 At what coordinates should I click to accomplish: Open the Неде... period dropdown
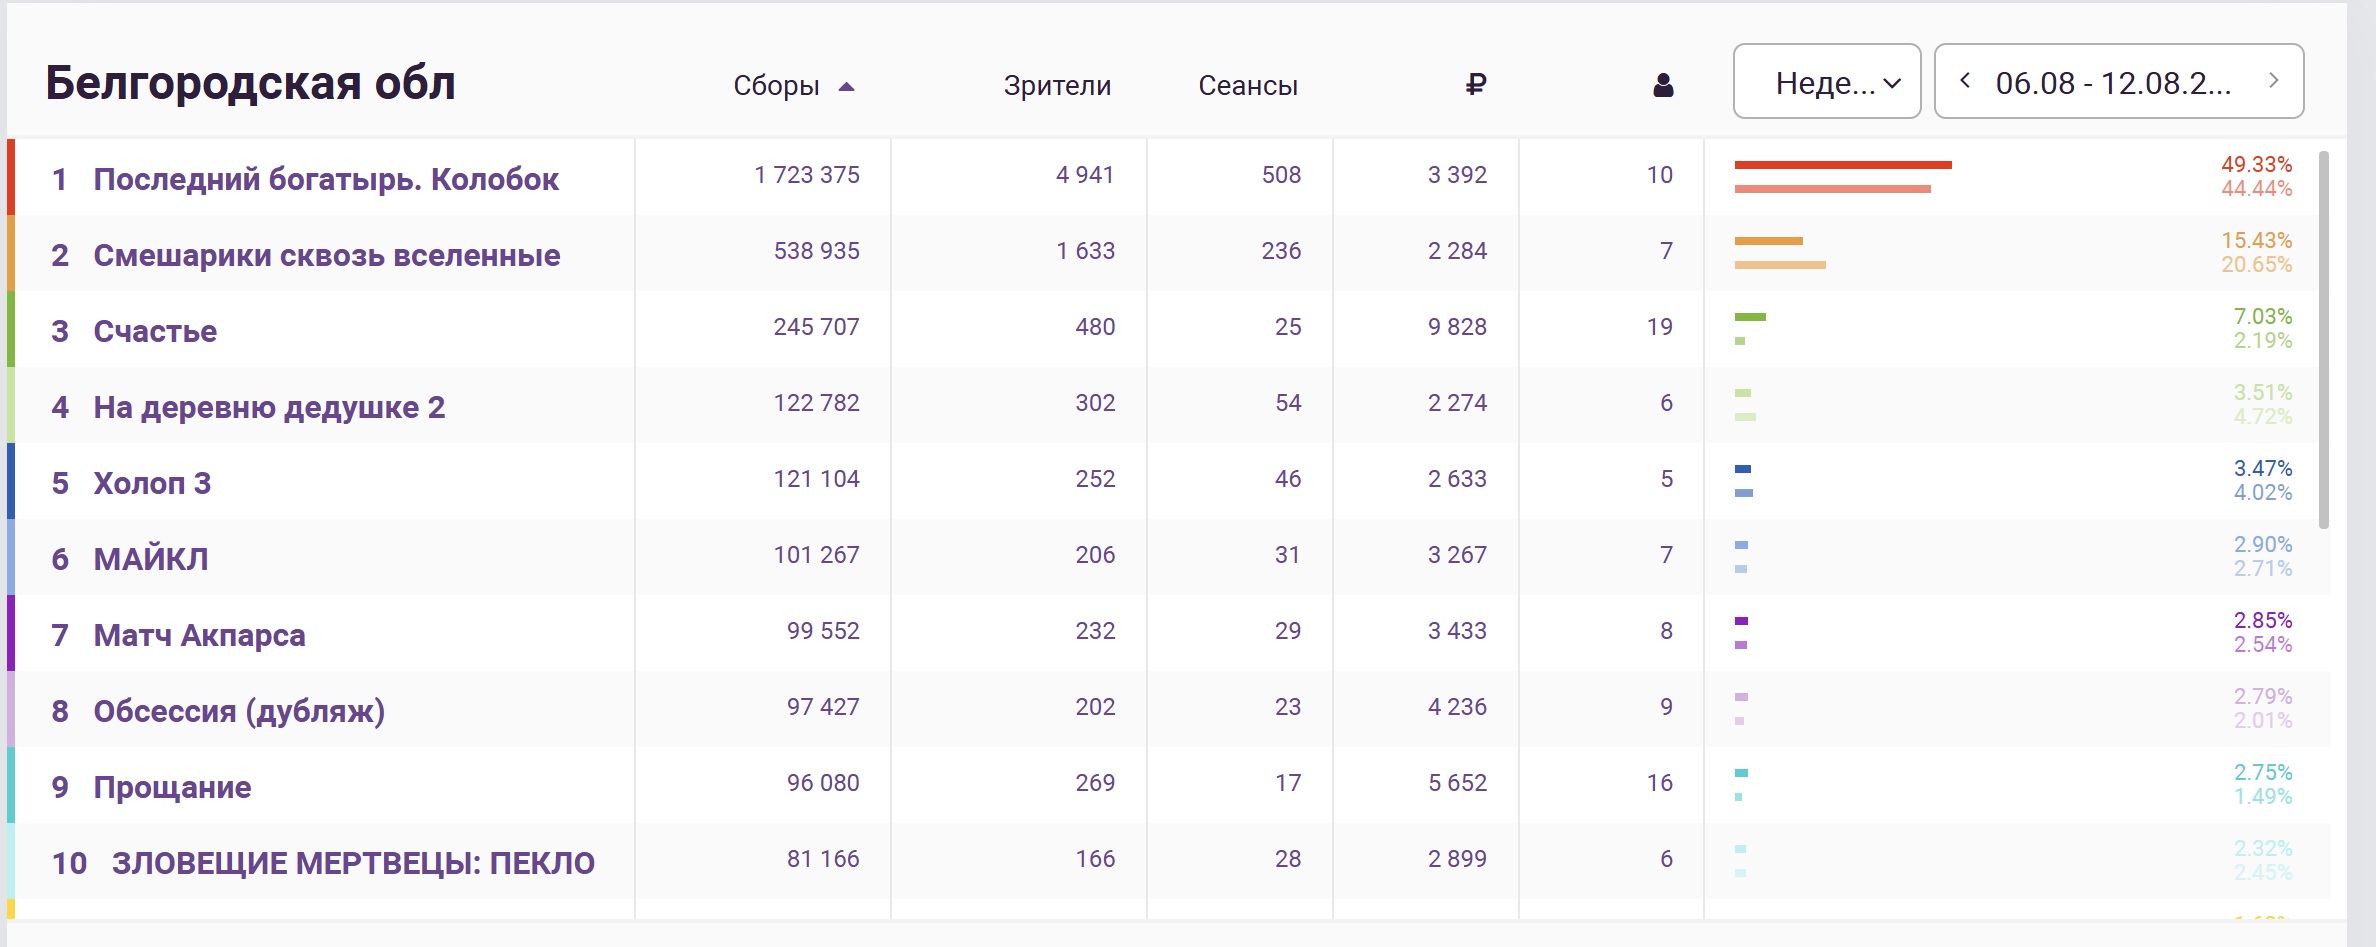click(1827, 81)
